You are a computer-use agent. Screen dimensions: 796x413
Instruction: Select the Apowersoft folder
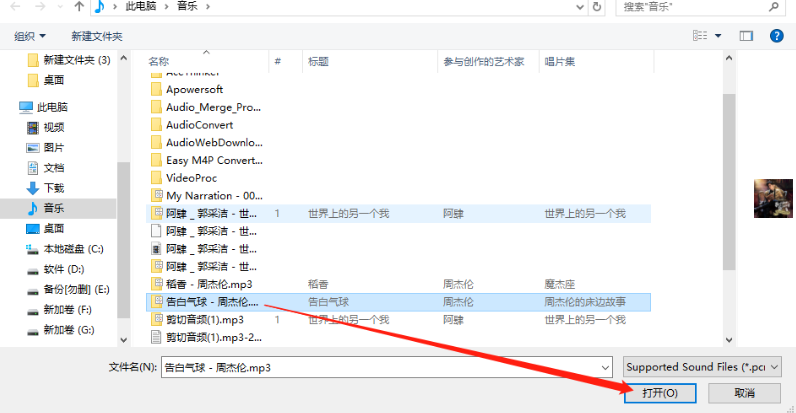coord(187,89)
